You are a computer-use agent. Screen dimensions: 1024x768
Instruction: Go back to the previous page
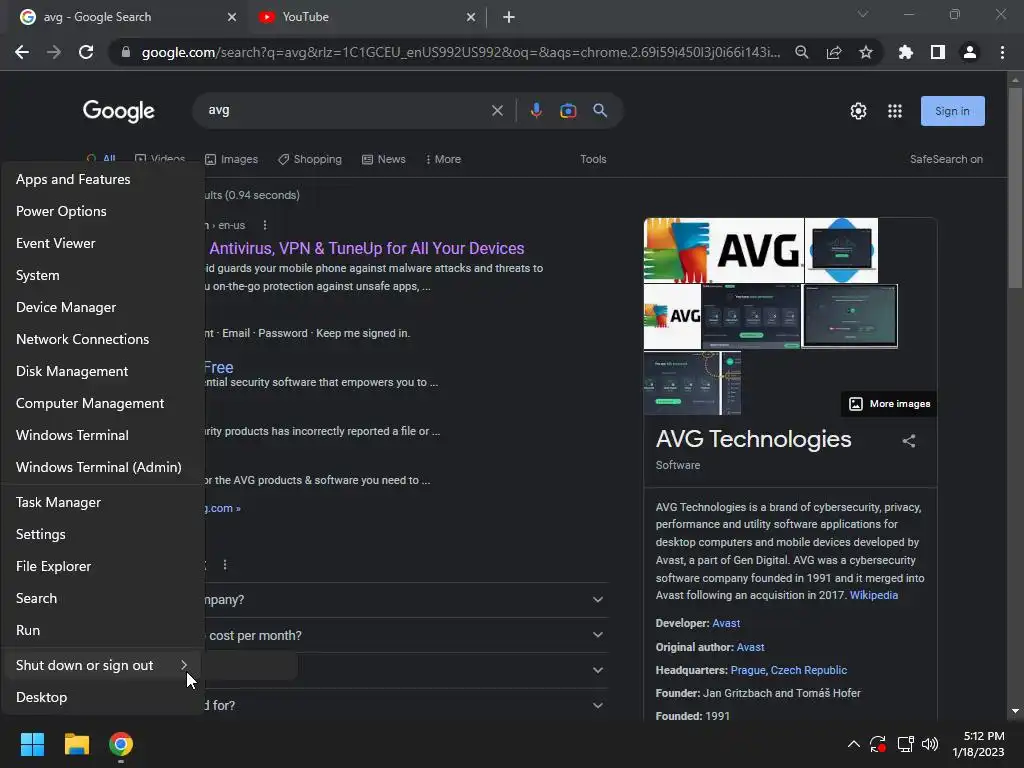[22, 52]
